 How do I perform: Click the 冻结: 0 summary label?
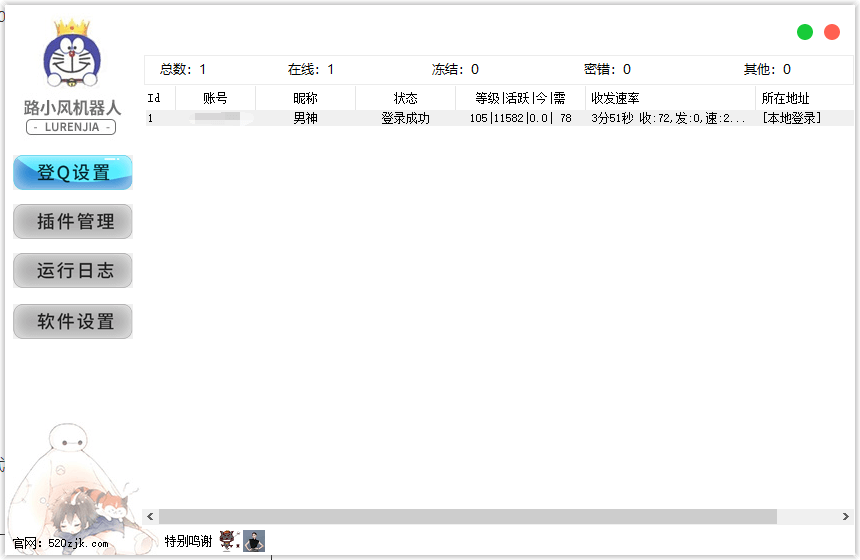click(x=455, y=69)
